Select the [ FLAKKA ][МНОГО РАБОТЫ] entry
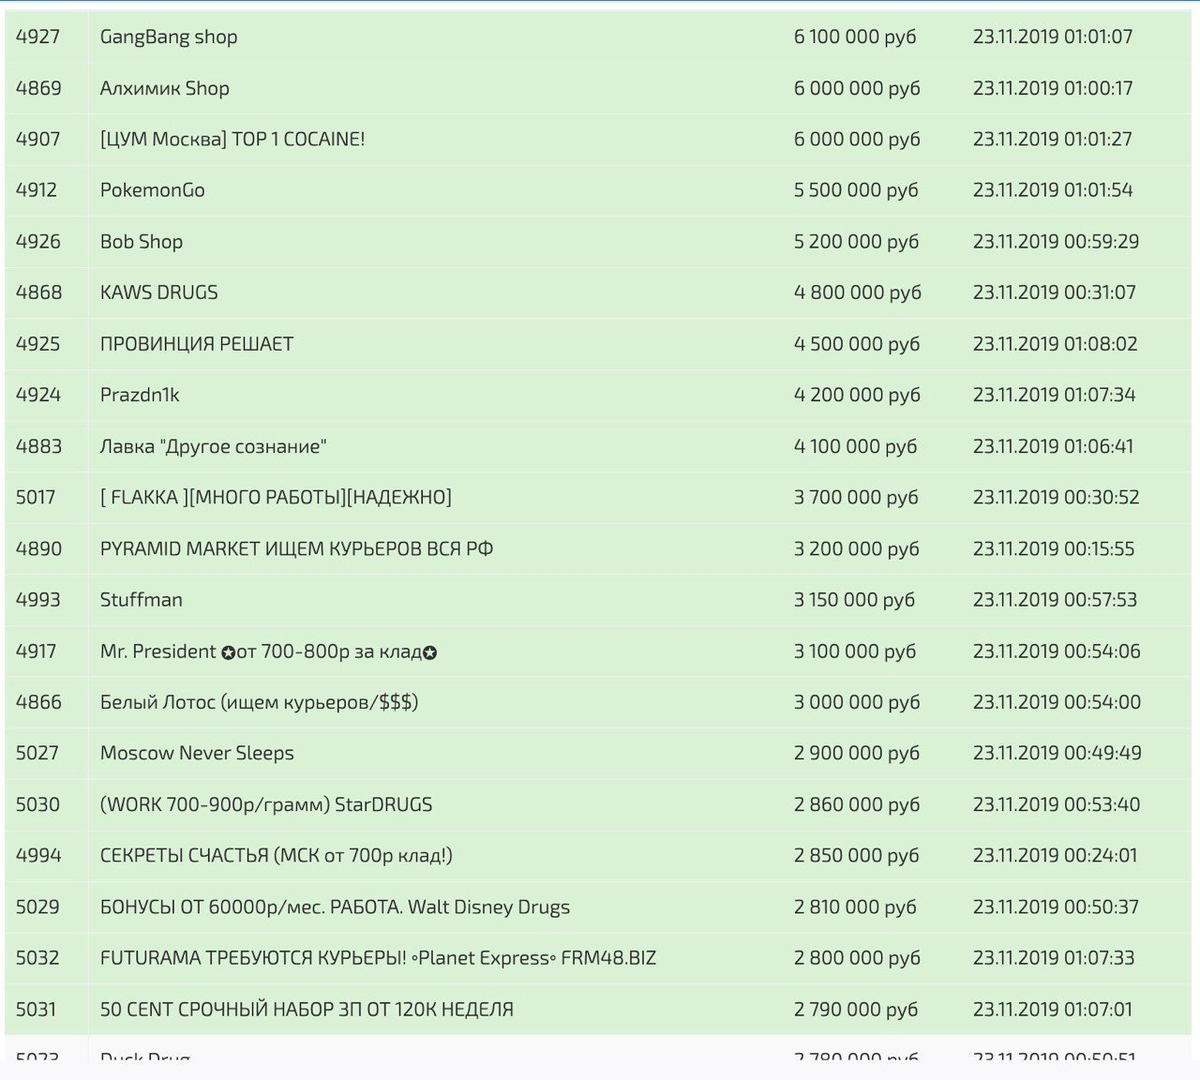The image size is (1200, 1080). tap(276, 497)
